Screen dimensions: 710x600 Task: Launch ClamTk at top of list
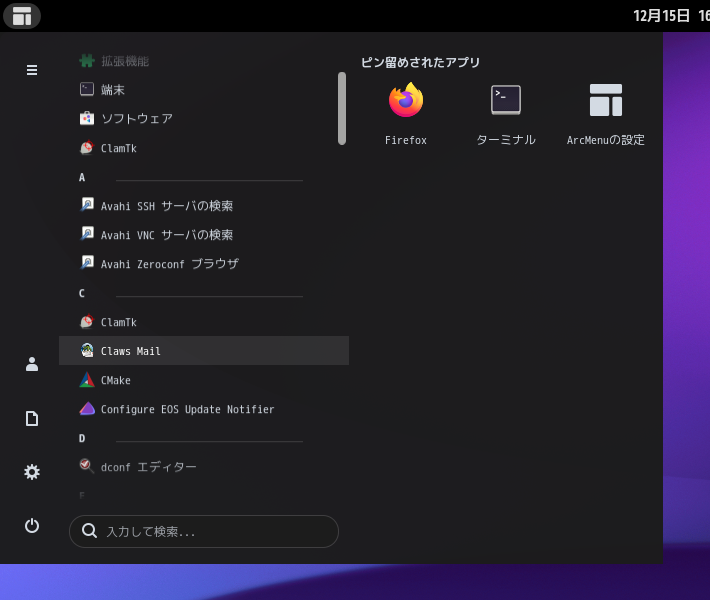click(204, 148)
